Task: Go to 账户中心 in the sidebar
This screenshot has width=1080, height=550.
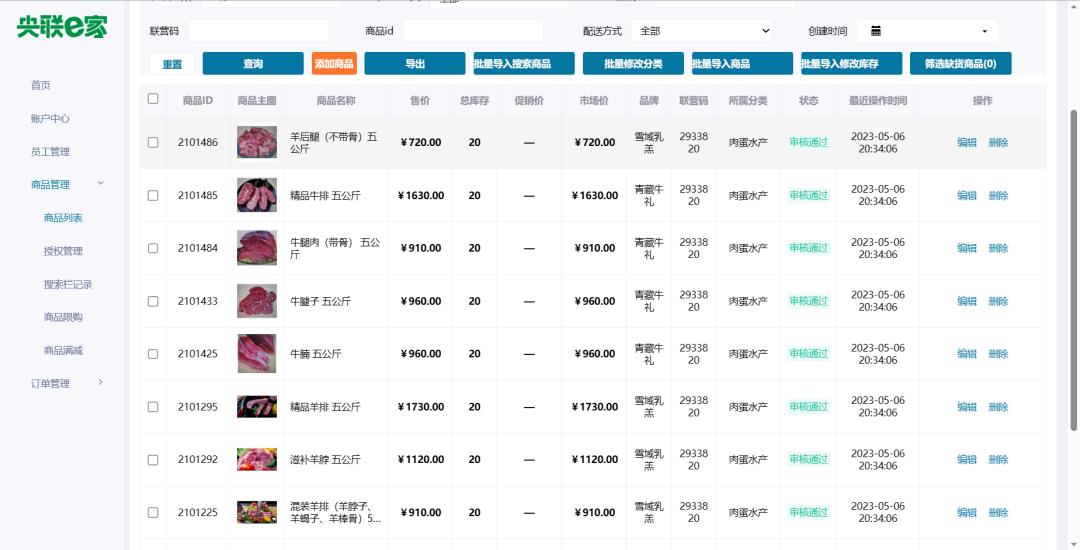Action: pyautogui.click(x=50, y=118)
